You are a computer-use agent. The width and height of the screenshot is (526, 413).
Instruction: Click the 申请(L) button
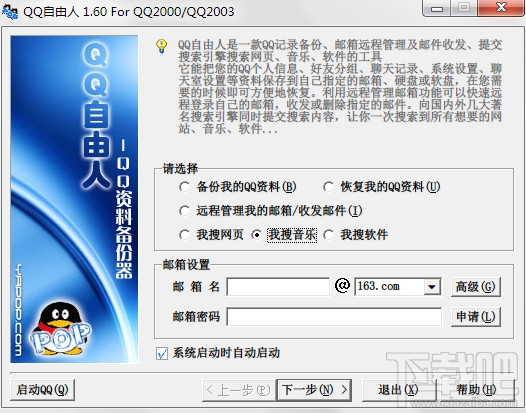pyautogui.click(x=476, y=317)
